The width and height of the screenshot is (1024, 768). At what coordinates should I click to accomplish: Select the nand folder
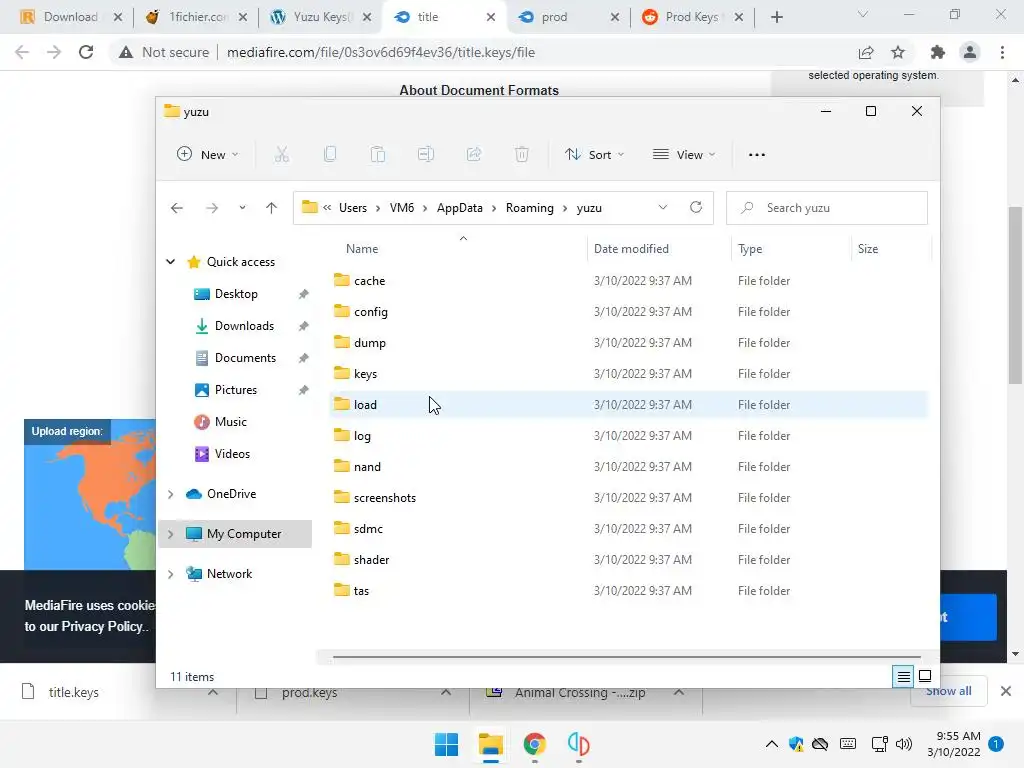click(x=628, y=467)
